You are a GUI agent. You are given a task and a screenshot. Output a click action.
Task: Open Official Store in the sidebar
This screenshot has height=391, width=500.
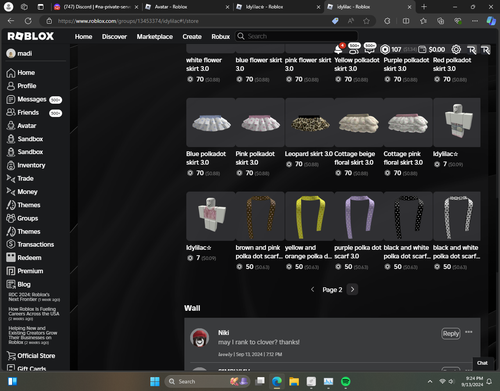coord(31,356)
